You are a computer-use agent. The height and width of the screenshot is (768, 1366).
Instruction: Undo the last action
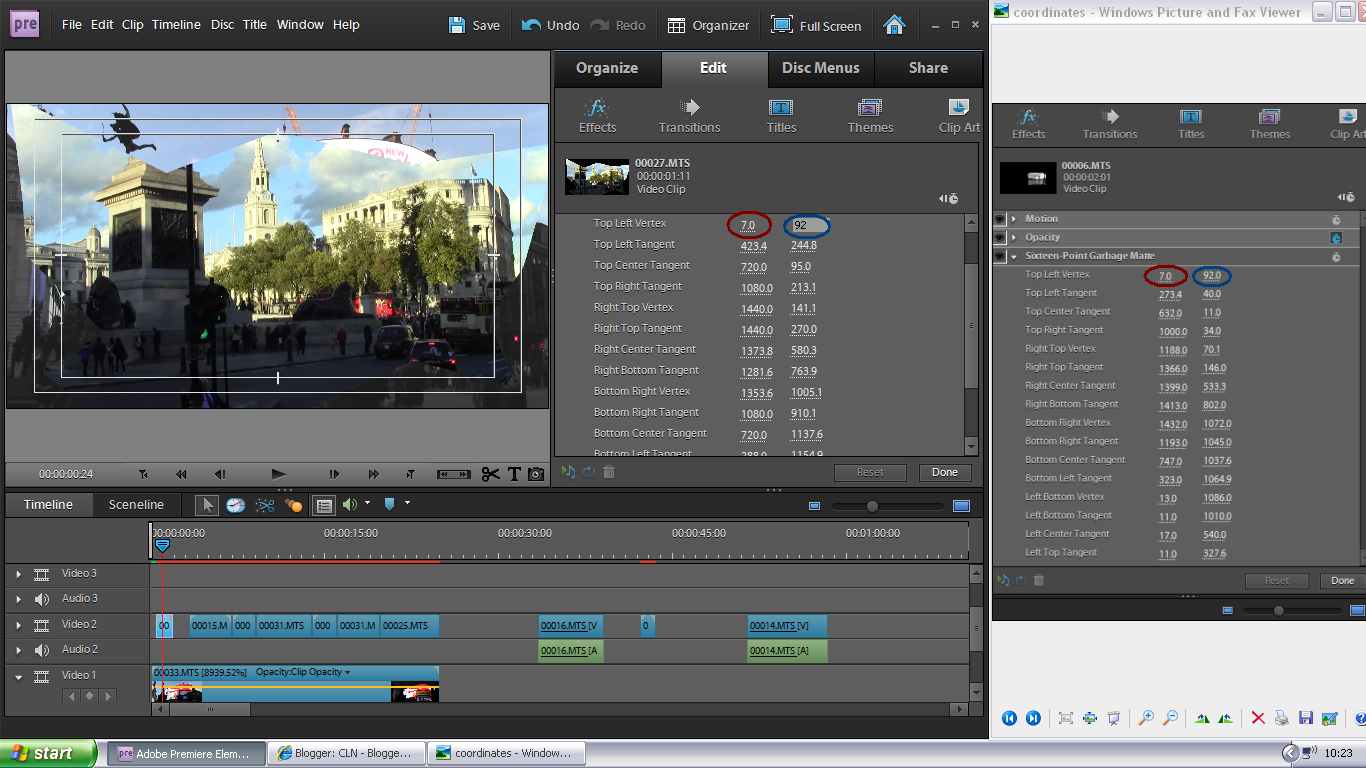551,25
